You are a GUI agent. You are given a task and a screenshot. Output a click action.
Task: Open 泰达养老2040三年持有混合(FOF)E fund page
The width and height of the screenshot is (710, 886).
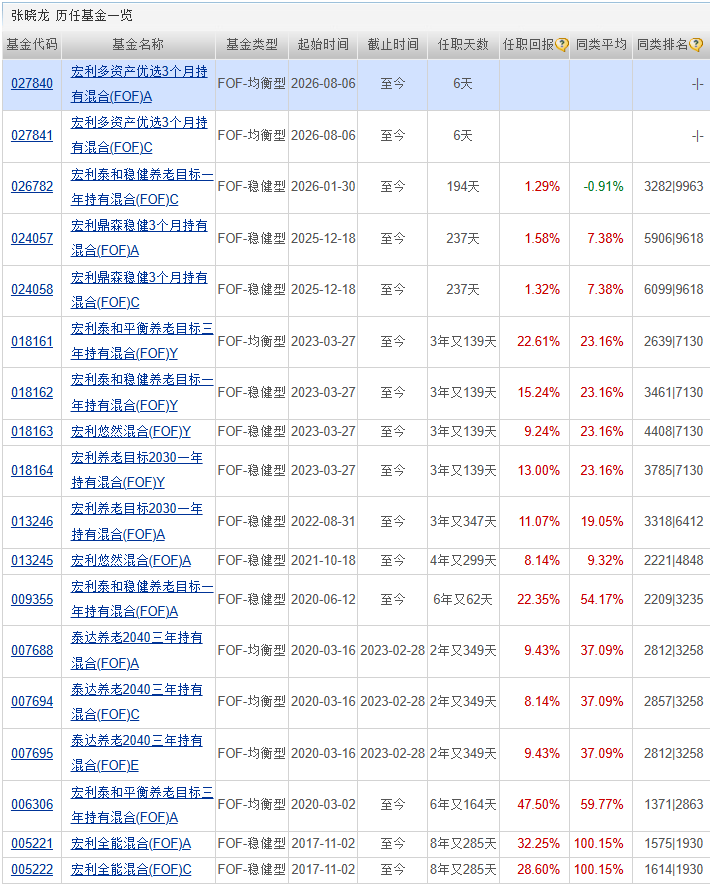137,753
